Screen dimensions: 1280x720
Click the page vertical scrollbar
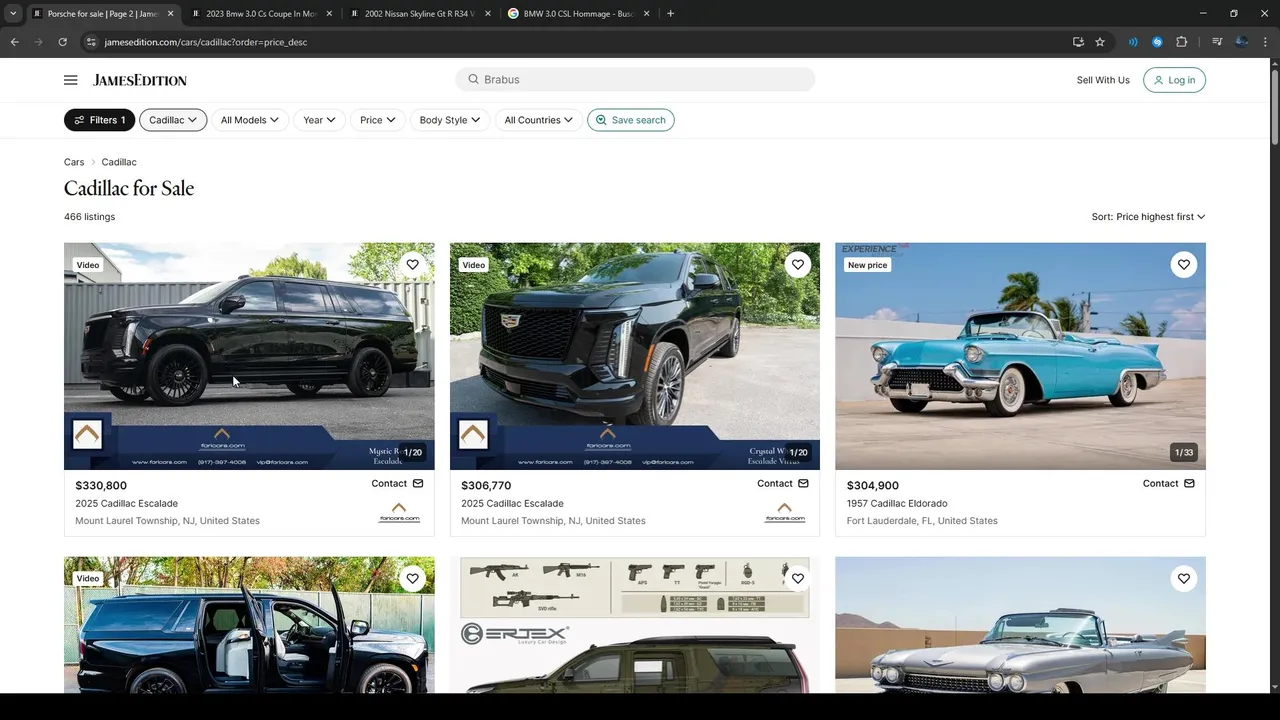coord(1274,110)
